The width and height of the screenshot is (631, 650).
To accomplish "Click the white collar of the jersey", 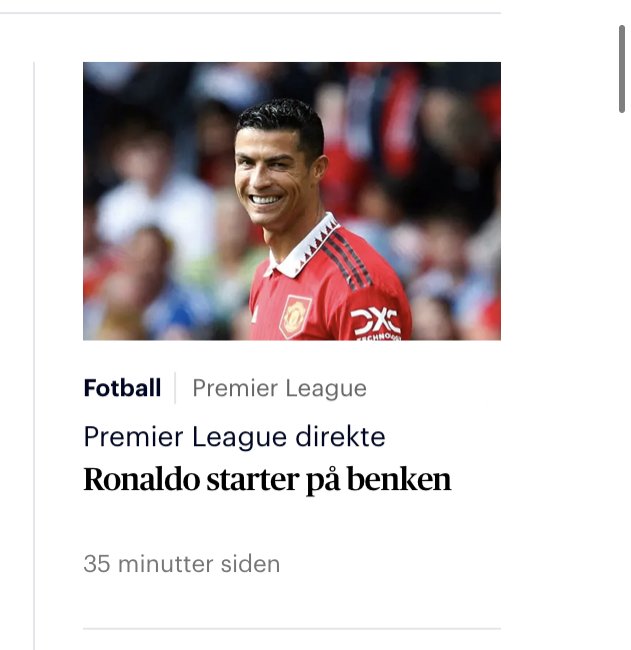I will click(303, 245).
